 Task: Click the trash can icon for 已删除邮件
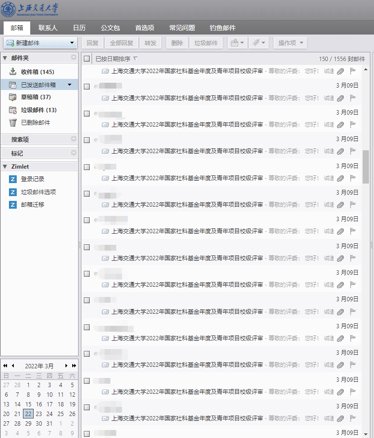click(13, 123)
